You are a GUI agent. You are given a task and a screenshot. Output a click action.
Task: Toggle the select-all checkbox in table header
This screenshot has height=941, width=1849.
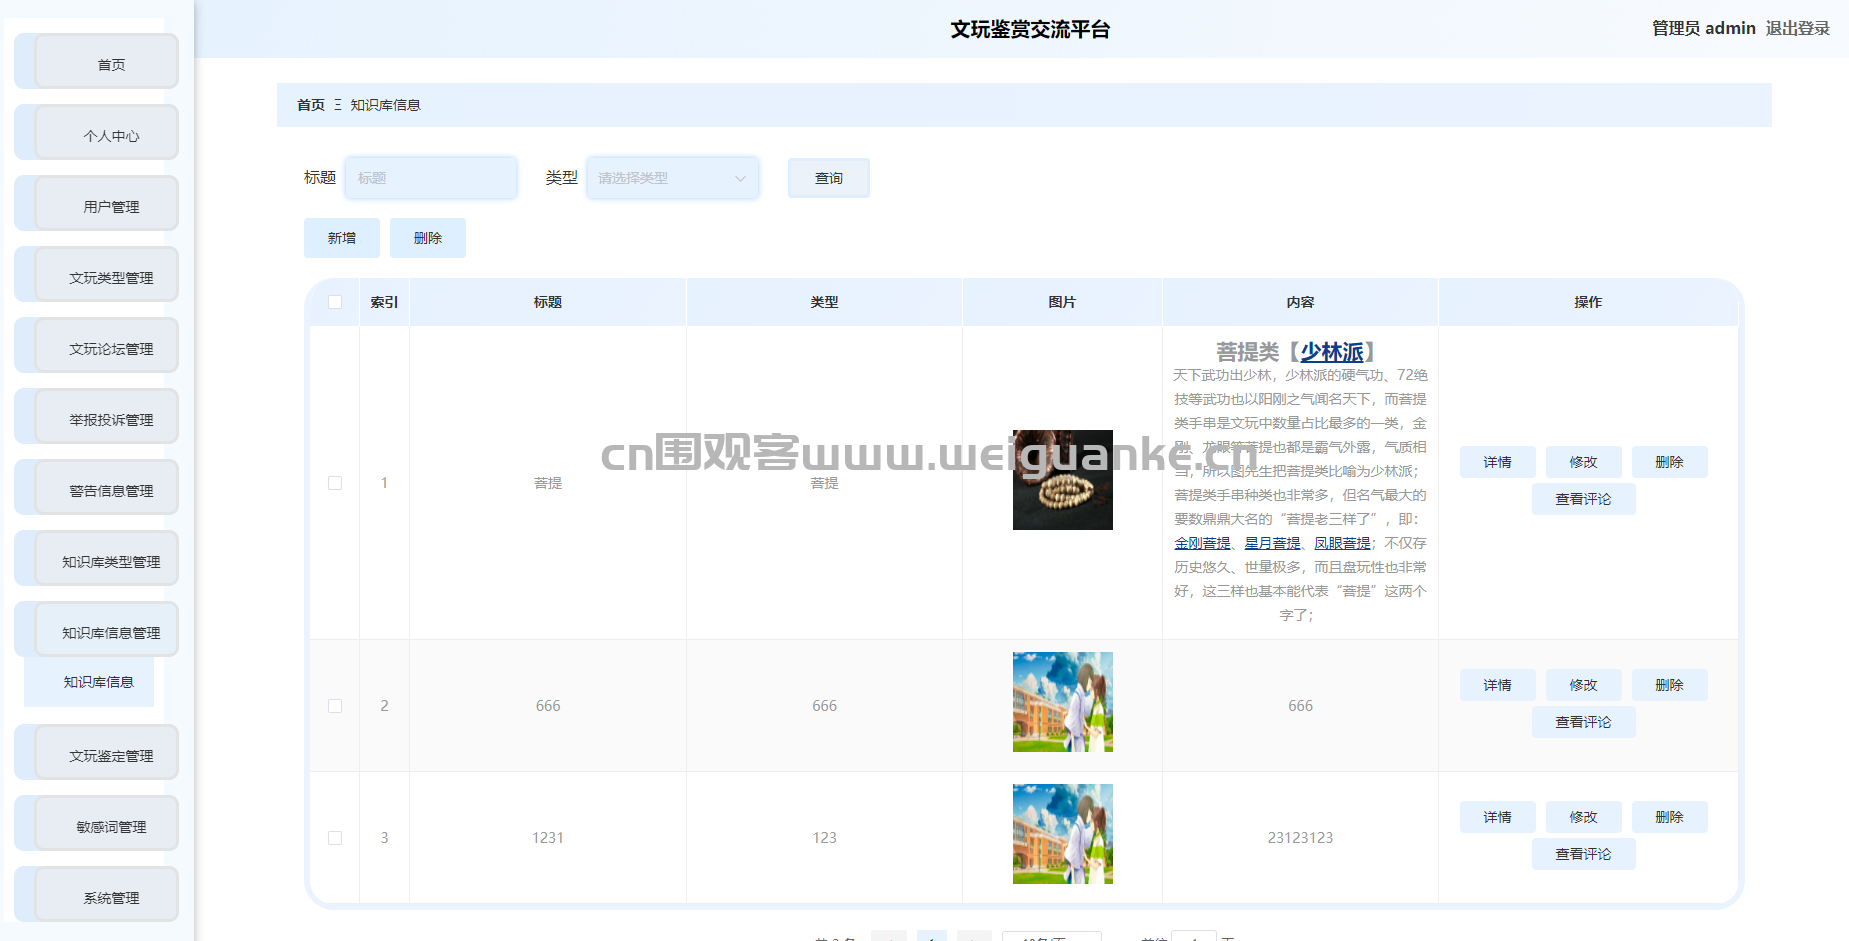pyautogui.click(x=335, y=302)
